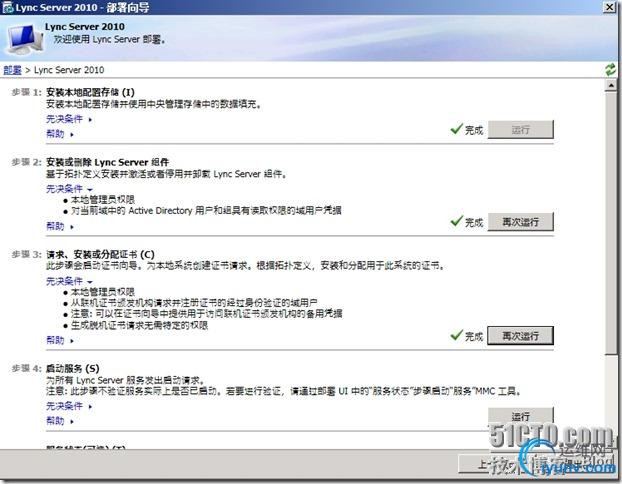Click the disabled 运行 button for step 1
This screenshot has height=484, width=622.
click(520, 130)
